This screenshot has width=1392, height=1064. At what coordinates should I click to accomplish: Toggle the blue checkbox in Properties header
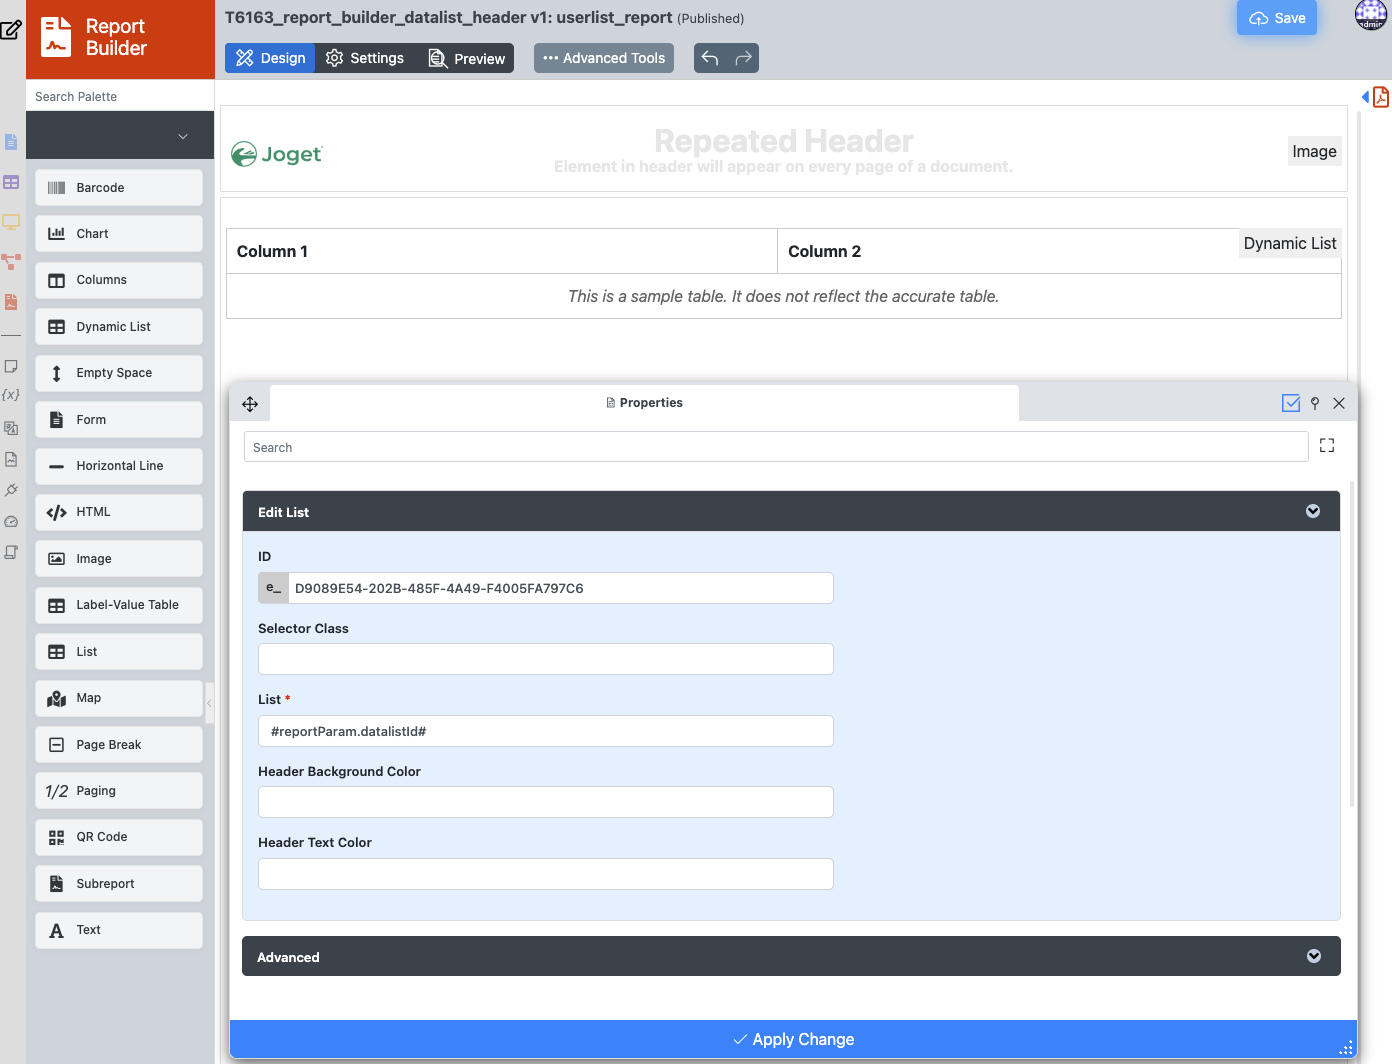point(1291,403)
